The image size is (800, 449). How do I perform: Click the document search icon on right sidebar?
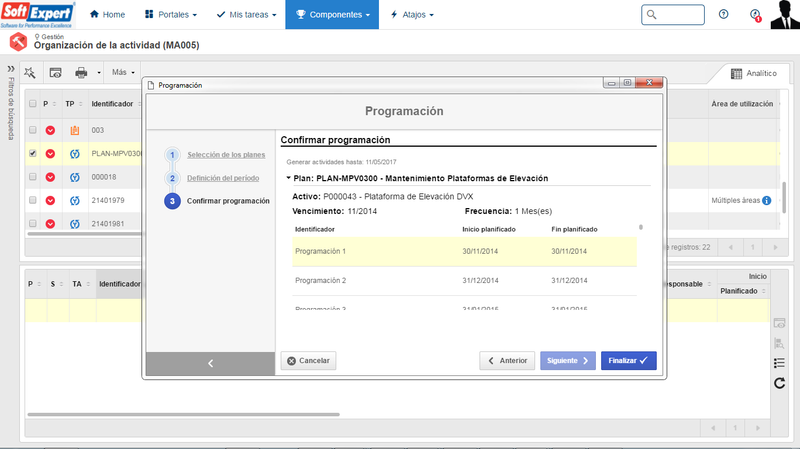[779, 343]
